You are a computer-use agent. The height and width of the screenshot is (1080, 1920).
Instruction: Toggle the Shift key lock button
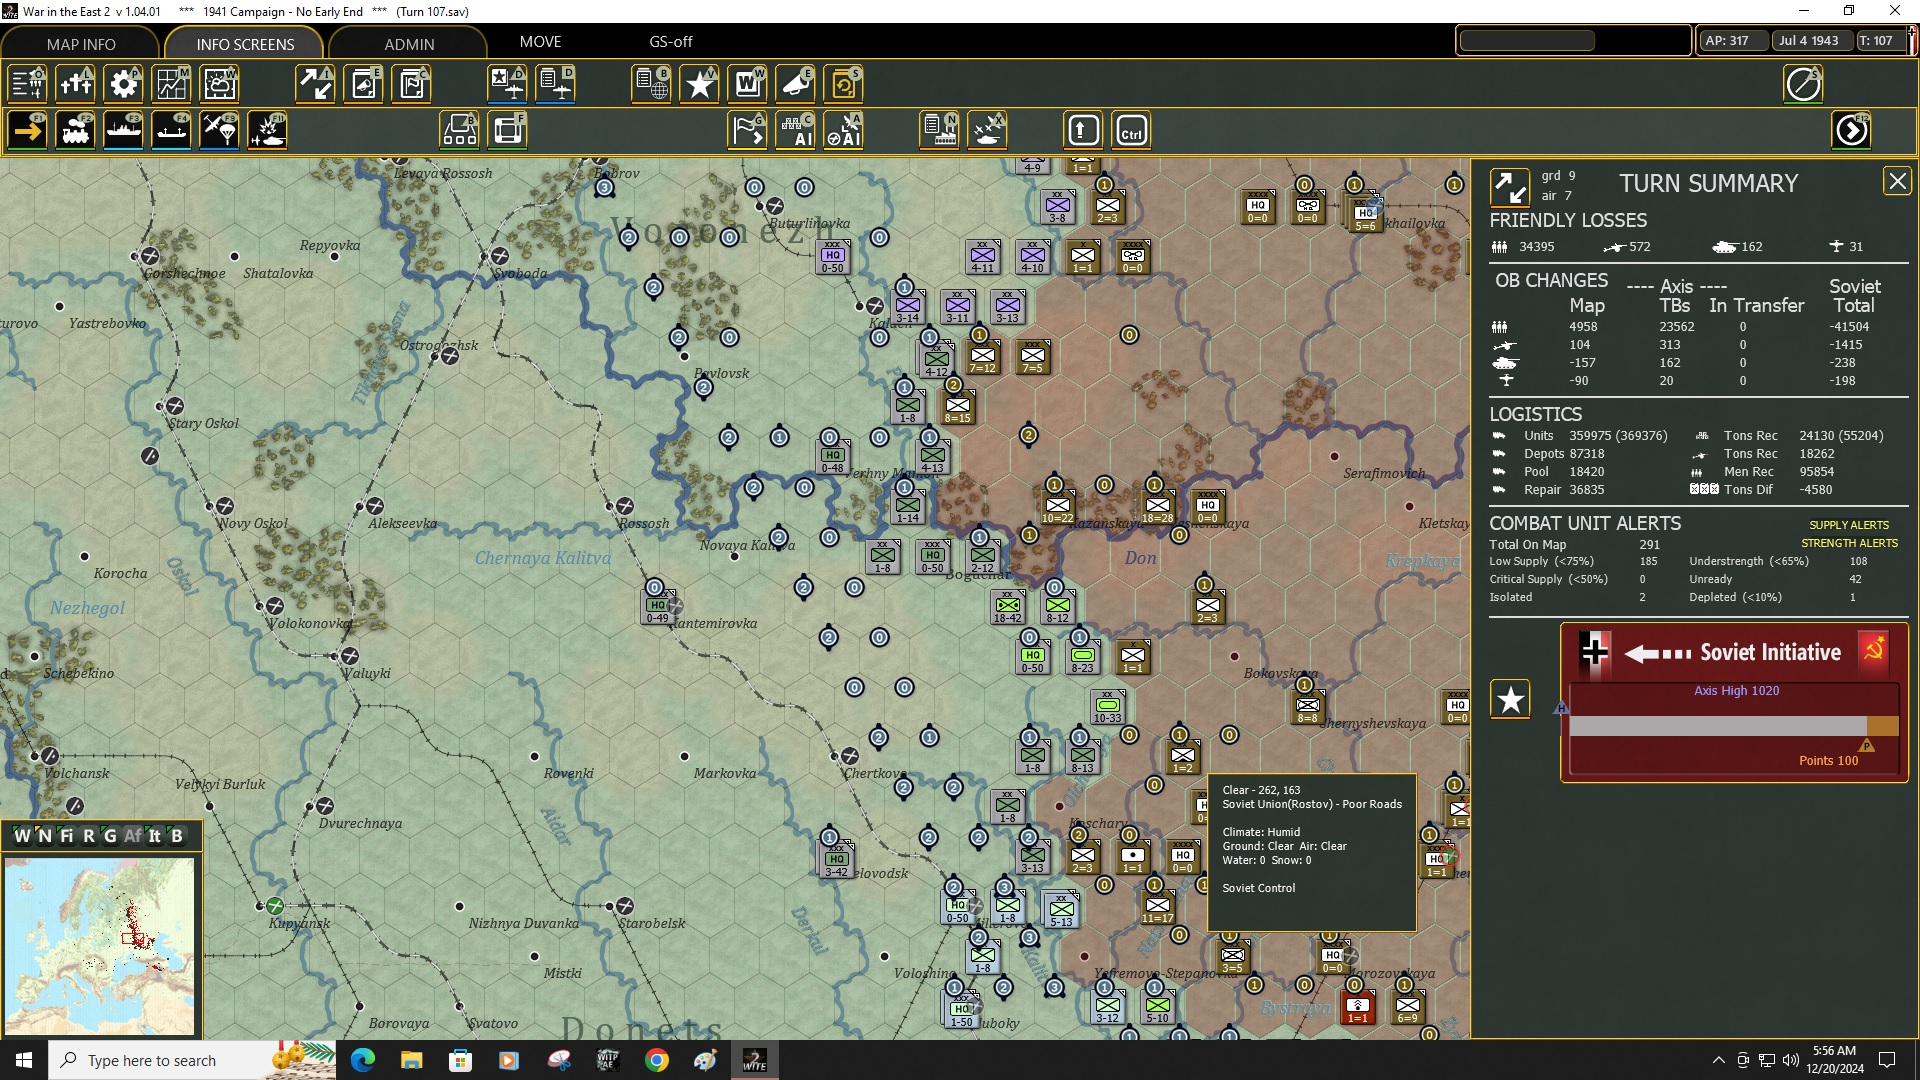(x=1083, y=131)
